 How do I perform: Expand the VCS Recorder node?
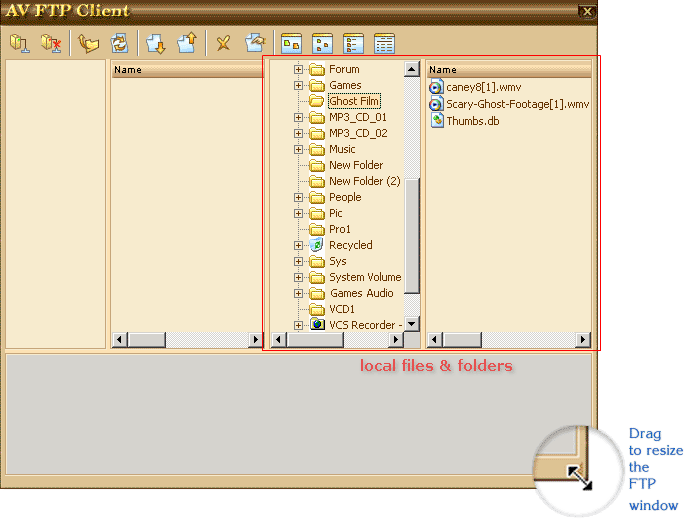tap(298, 325)
